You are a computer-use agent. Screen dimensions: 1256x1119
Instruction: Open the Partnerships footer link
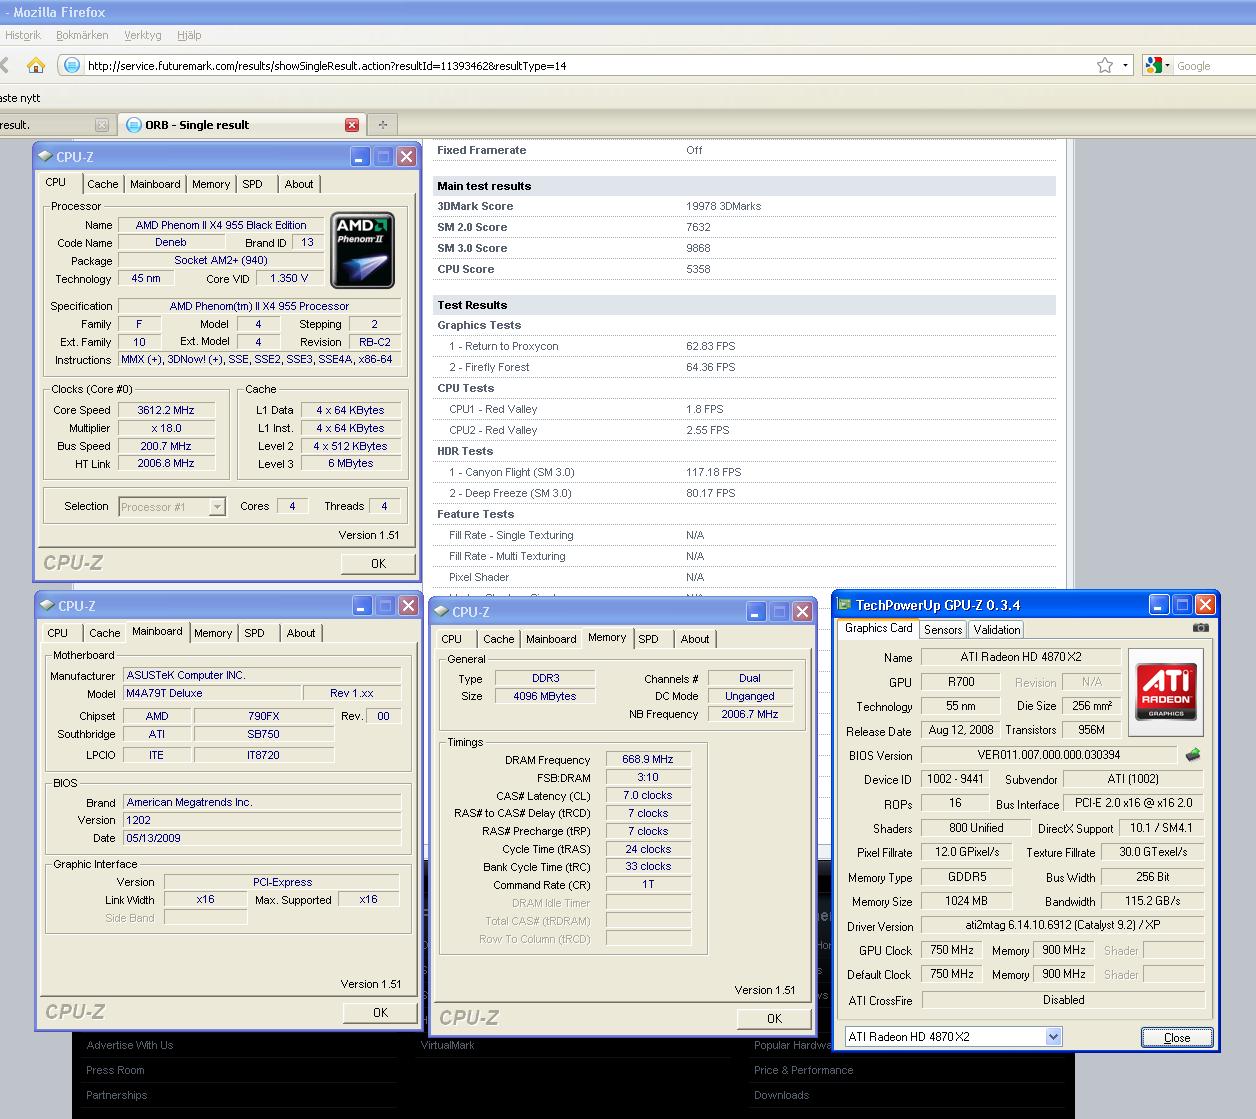116,1095
